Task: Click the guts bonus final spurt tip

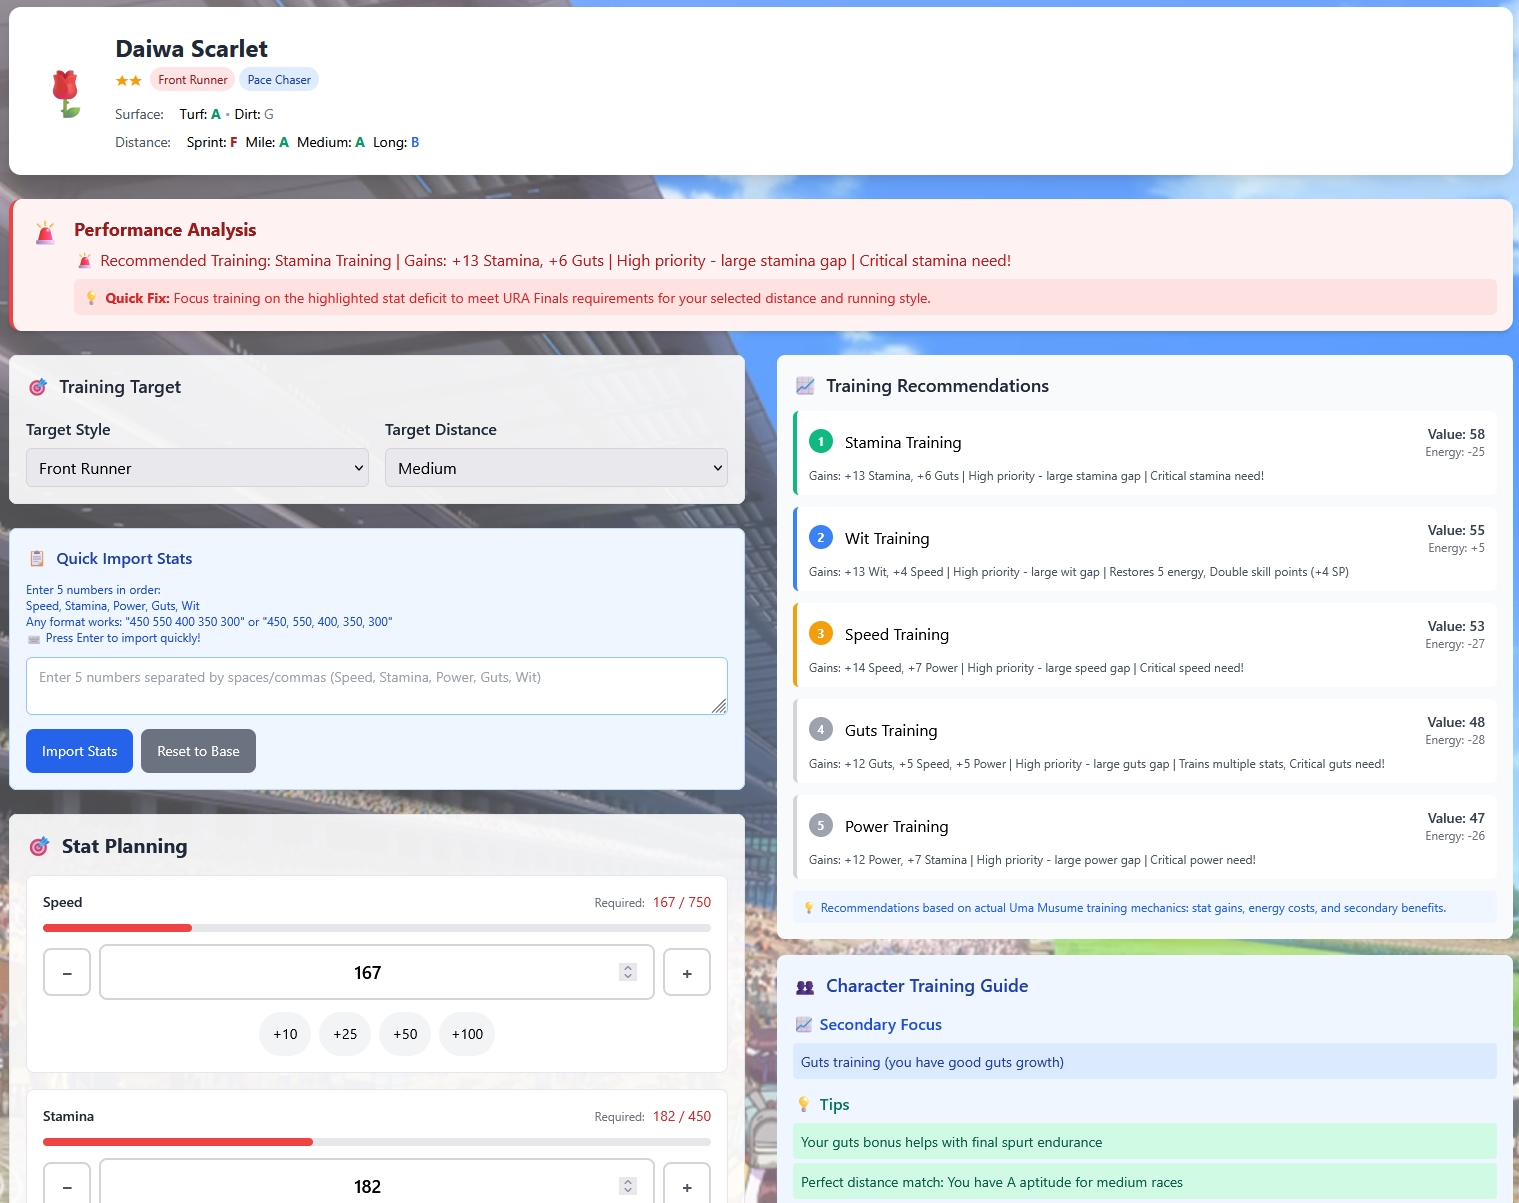Action: click(1145, 1142)
